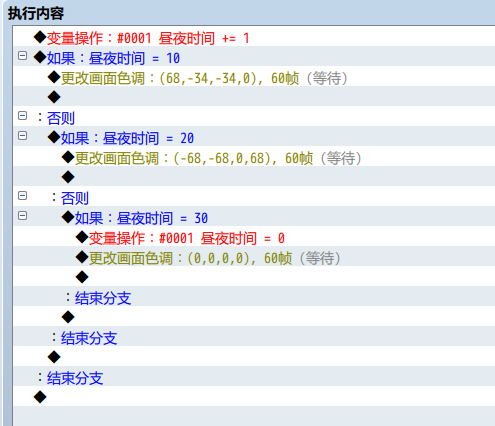Select 变量操作 昼夜时间 = 0 command

[x=254, y=236]
